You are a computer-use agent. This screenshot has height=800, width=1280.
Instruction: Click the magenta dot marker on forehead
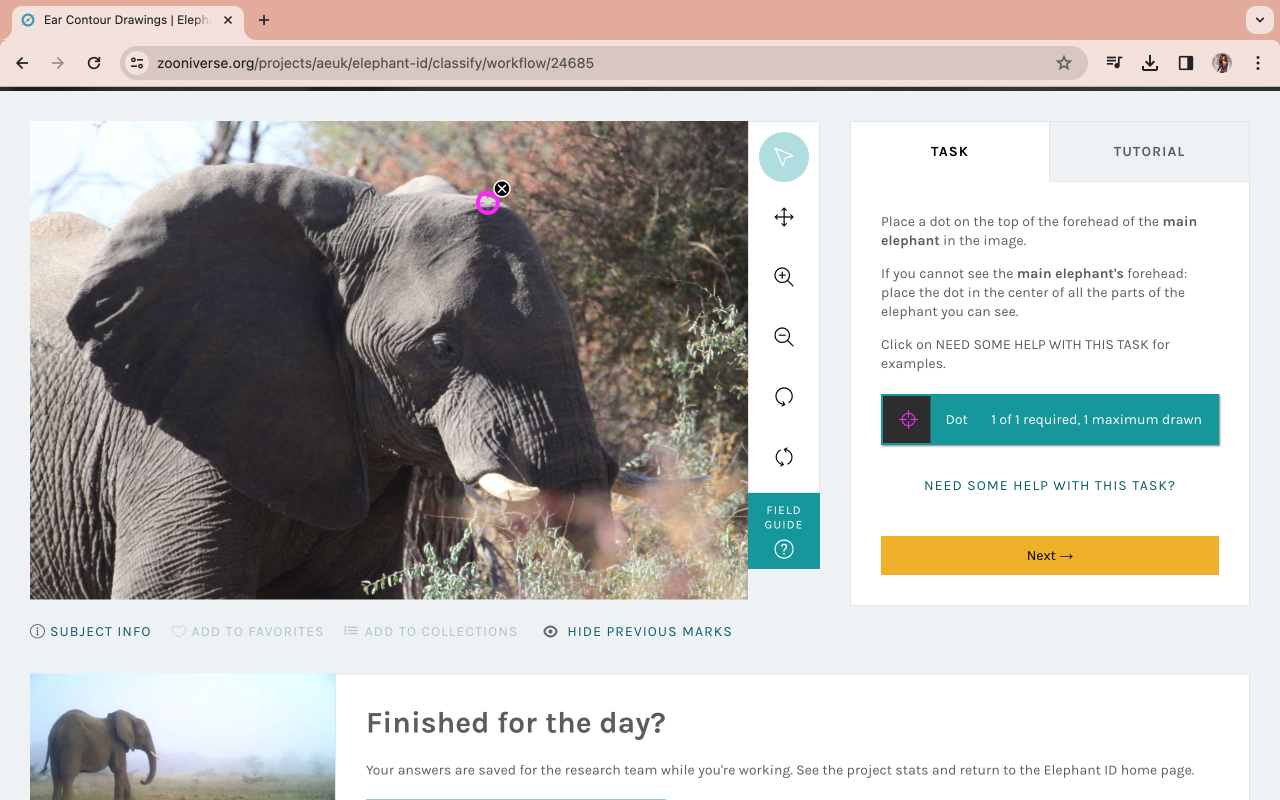487,203
